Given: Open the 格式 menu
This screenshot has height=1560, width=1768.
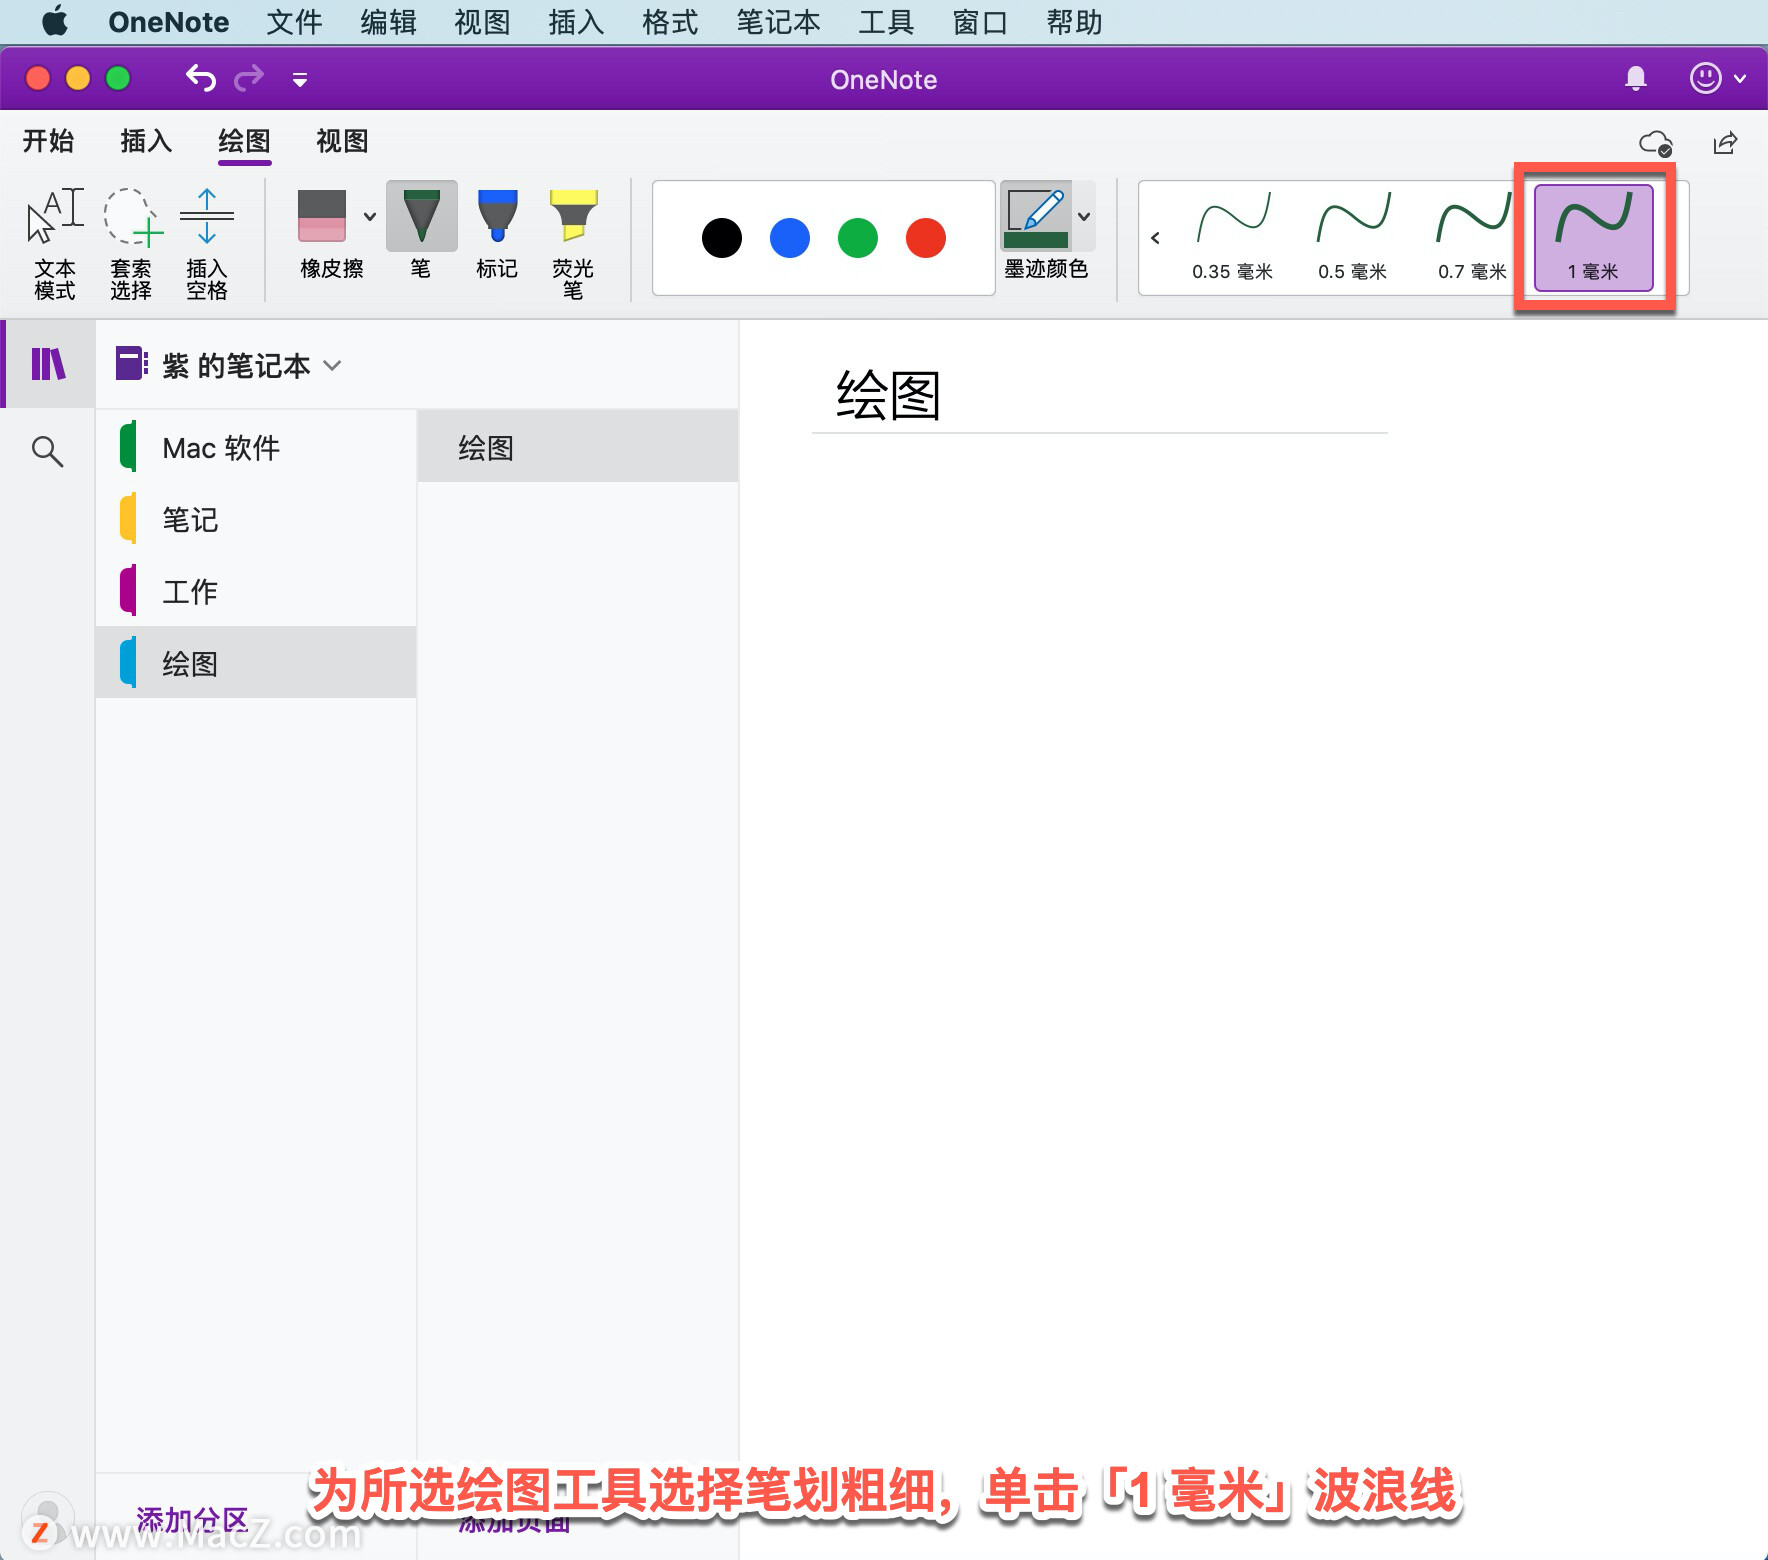Looking at the screenshot, I should [x=670, y=22].
